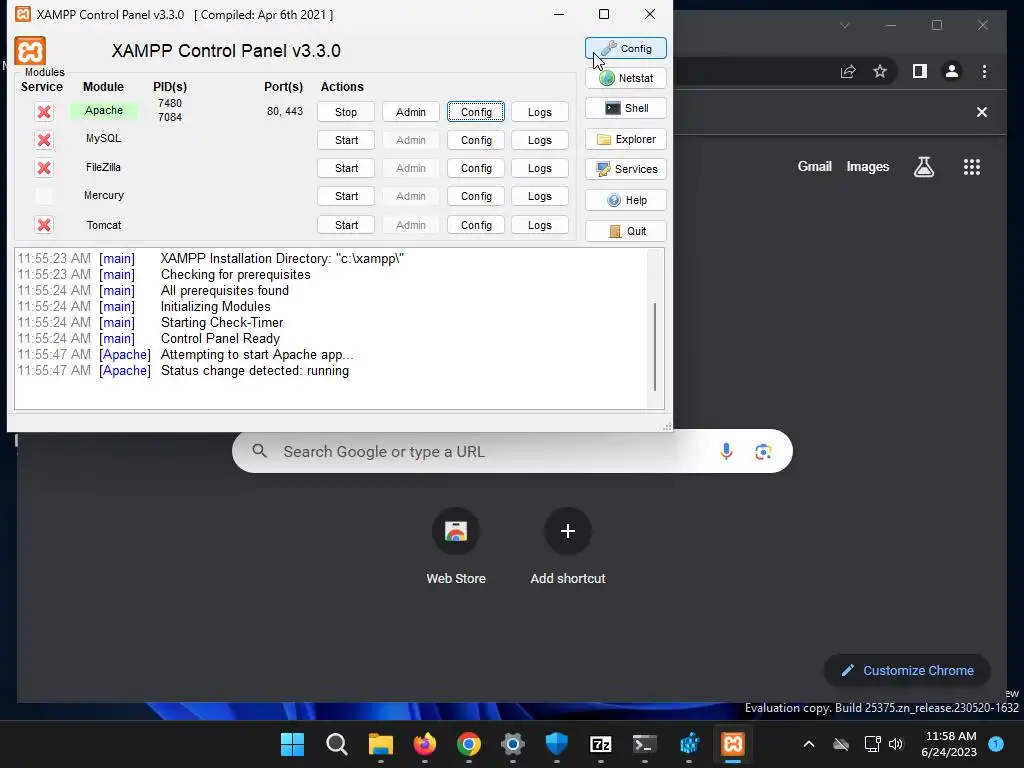The height and width of the screenshot is (768, 1024).
Task: Start the Tomcat module
Action: [x=346, y=225]
